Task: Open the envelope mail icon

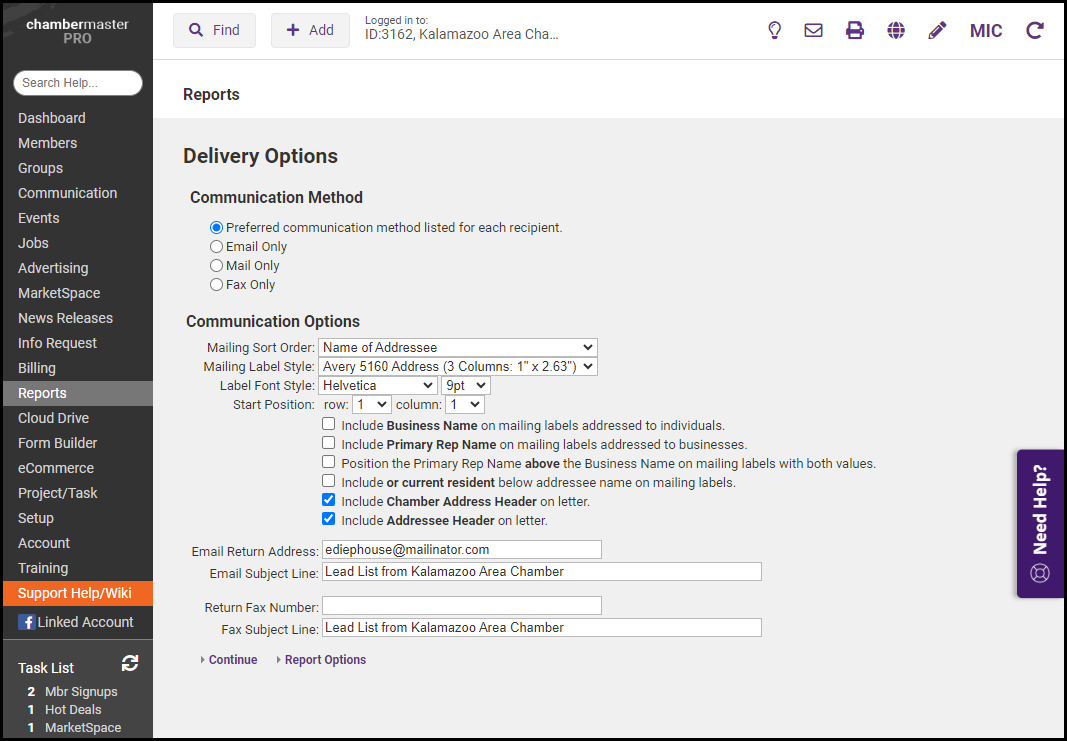Action: (x=814, y=30)
